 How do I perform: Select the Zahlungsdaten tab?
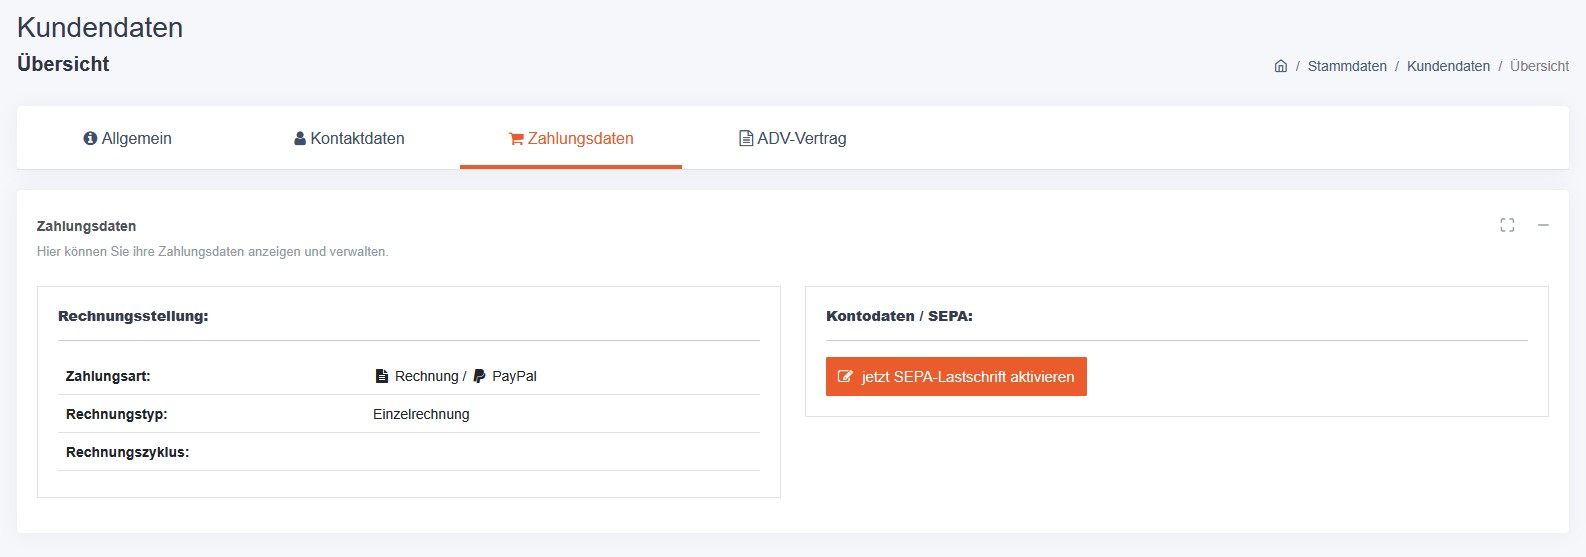(580, 139)
